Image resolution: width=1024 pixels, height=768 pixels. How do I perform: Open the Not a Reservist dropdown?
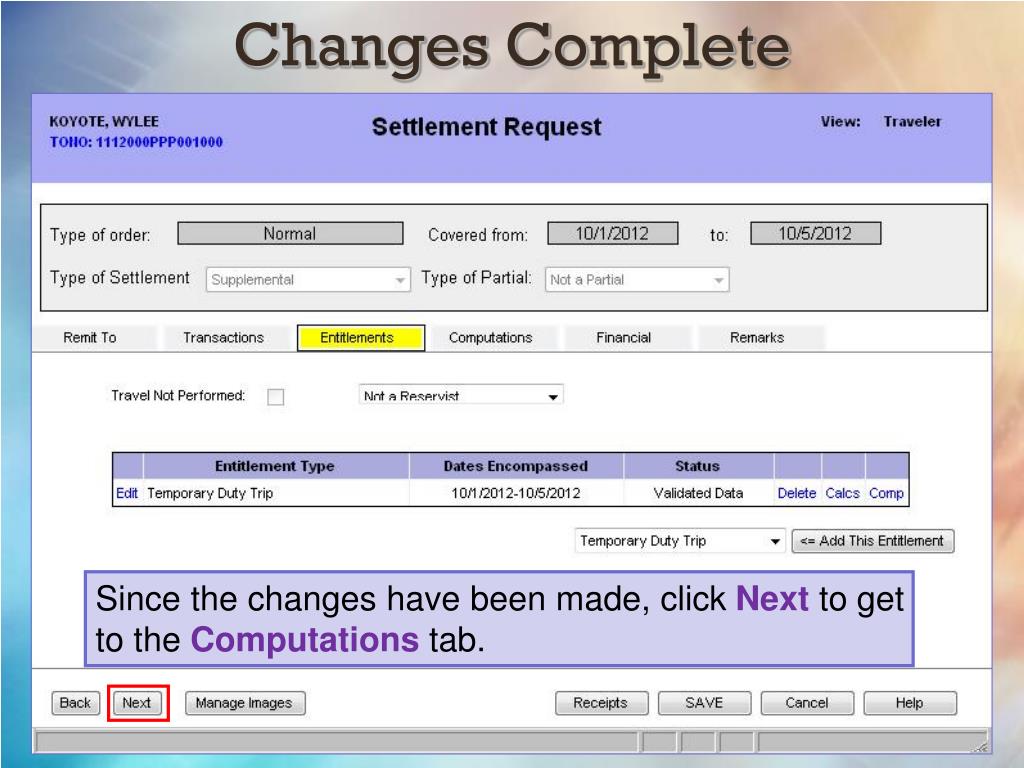460,396
